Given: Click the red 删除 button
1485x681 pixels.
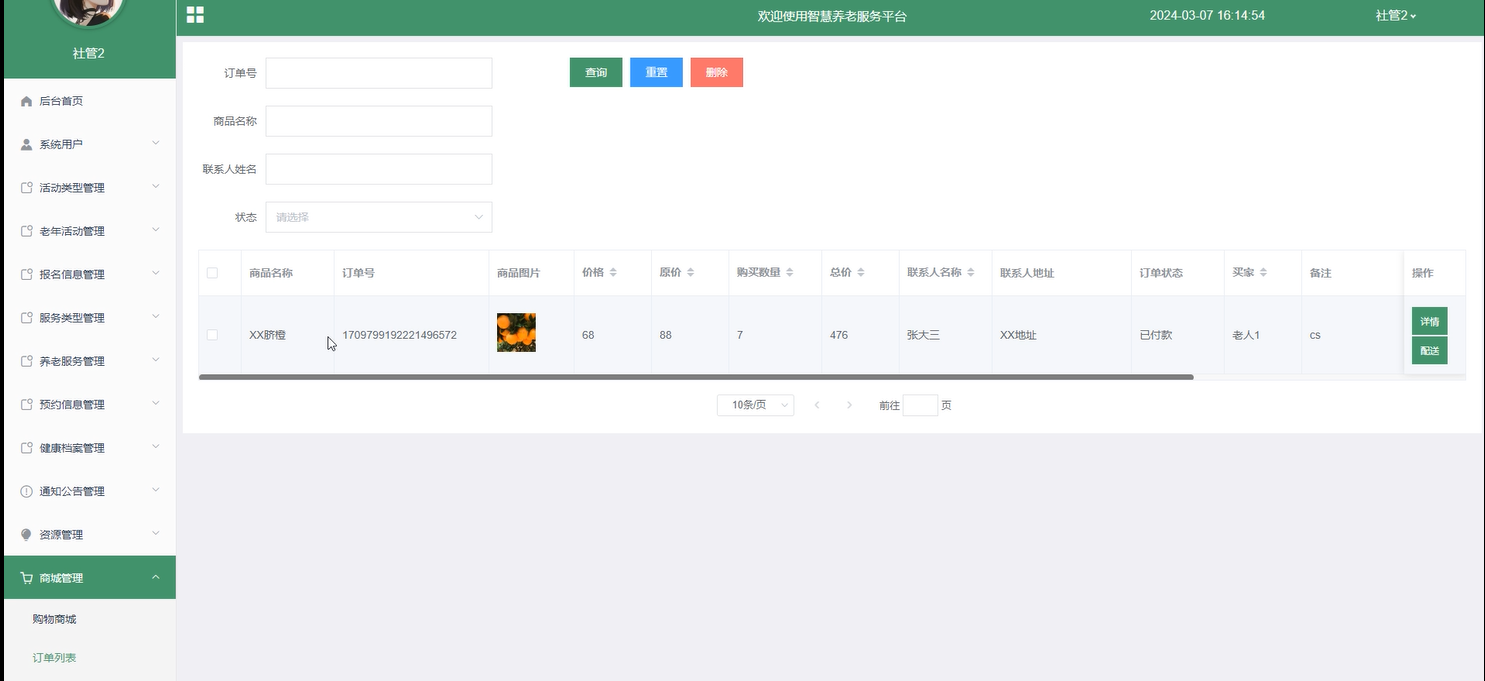Looking at the screenshot, I should (716, 72).
